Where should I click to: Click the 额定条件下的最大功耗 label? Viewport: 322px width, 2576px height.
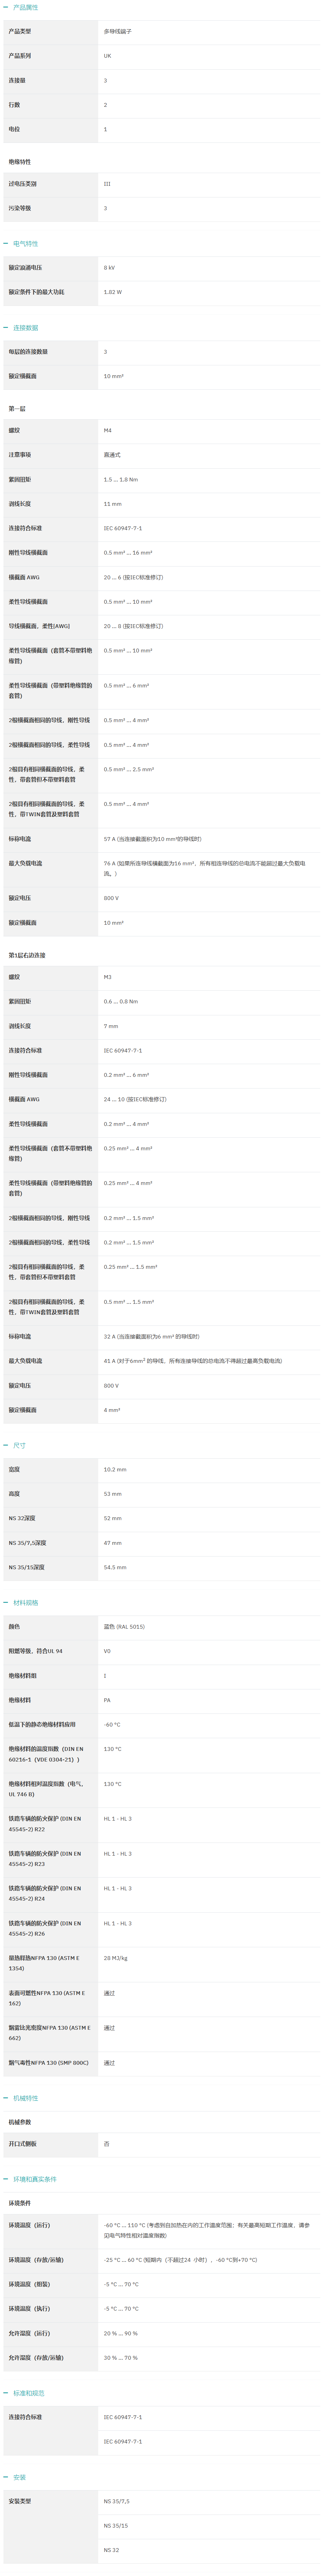[x=36, y=292]
